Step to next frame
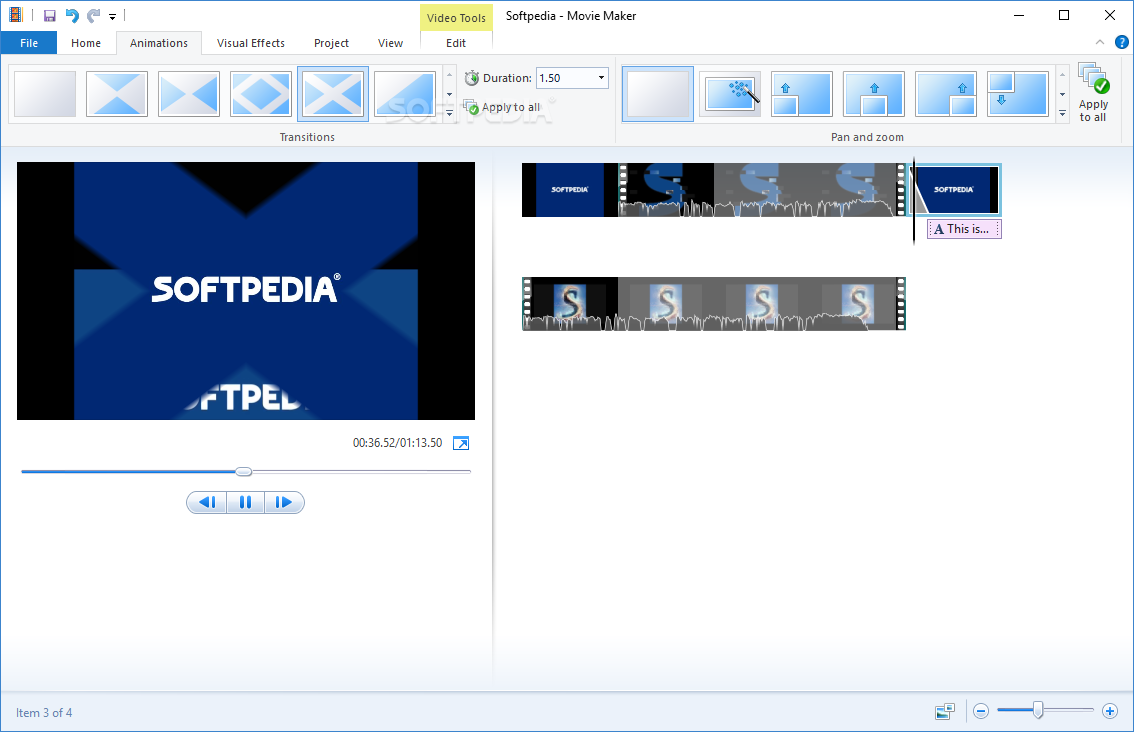 point(284,503)
